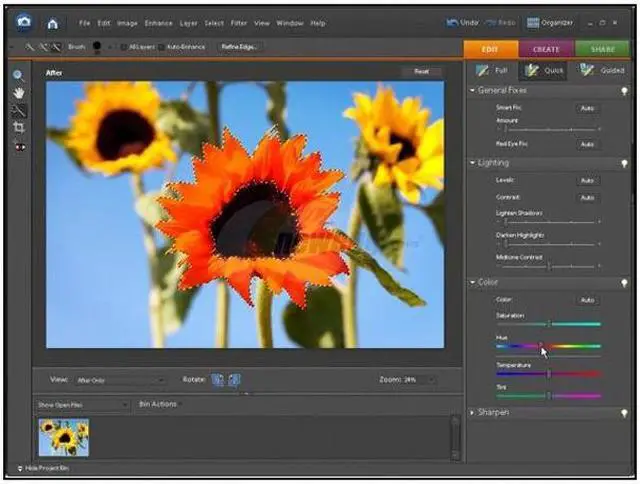Choose the New Selection brush mode icon
The height and width of the screenshot is (484, 640).
[29, 47]
